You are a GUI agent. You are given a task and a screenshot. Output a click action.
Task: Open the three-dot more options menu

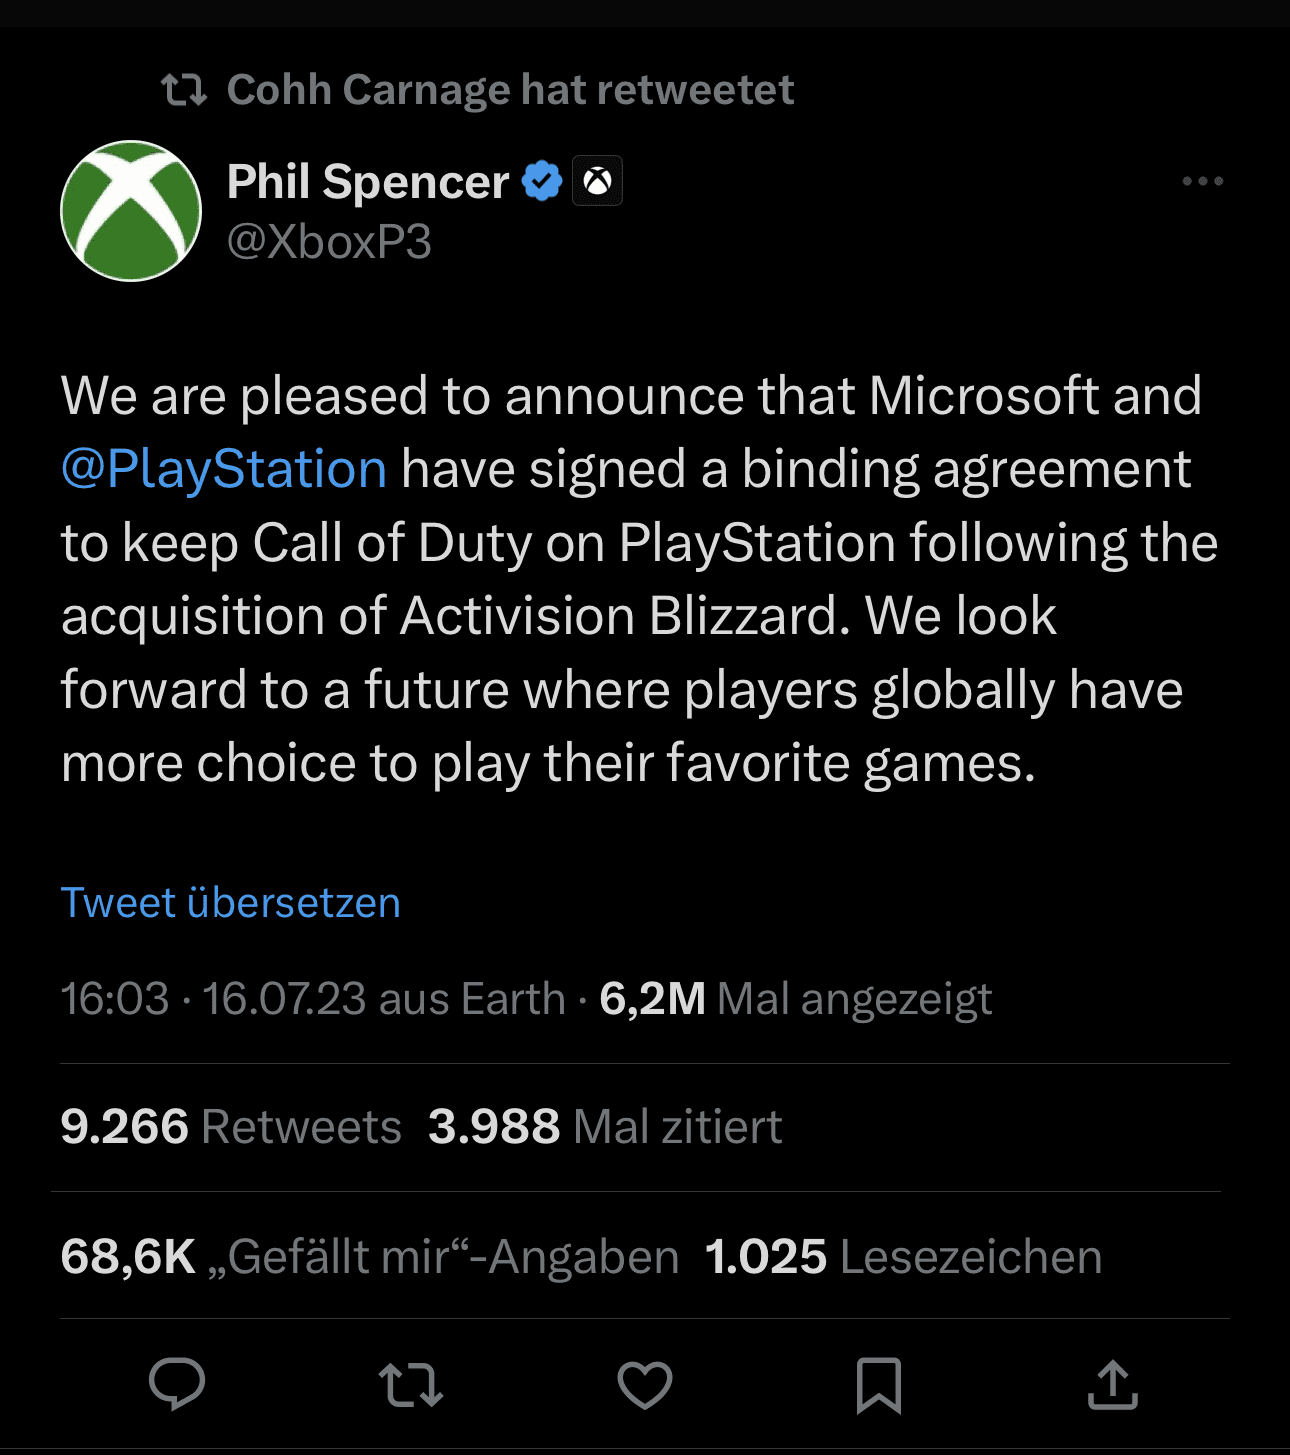1202,181
